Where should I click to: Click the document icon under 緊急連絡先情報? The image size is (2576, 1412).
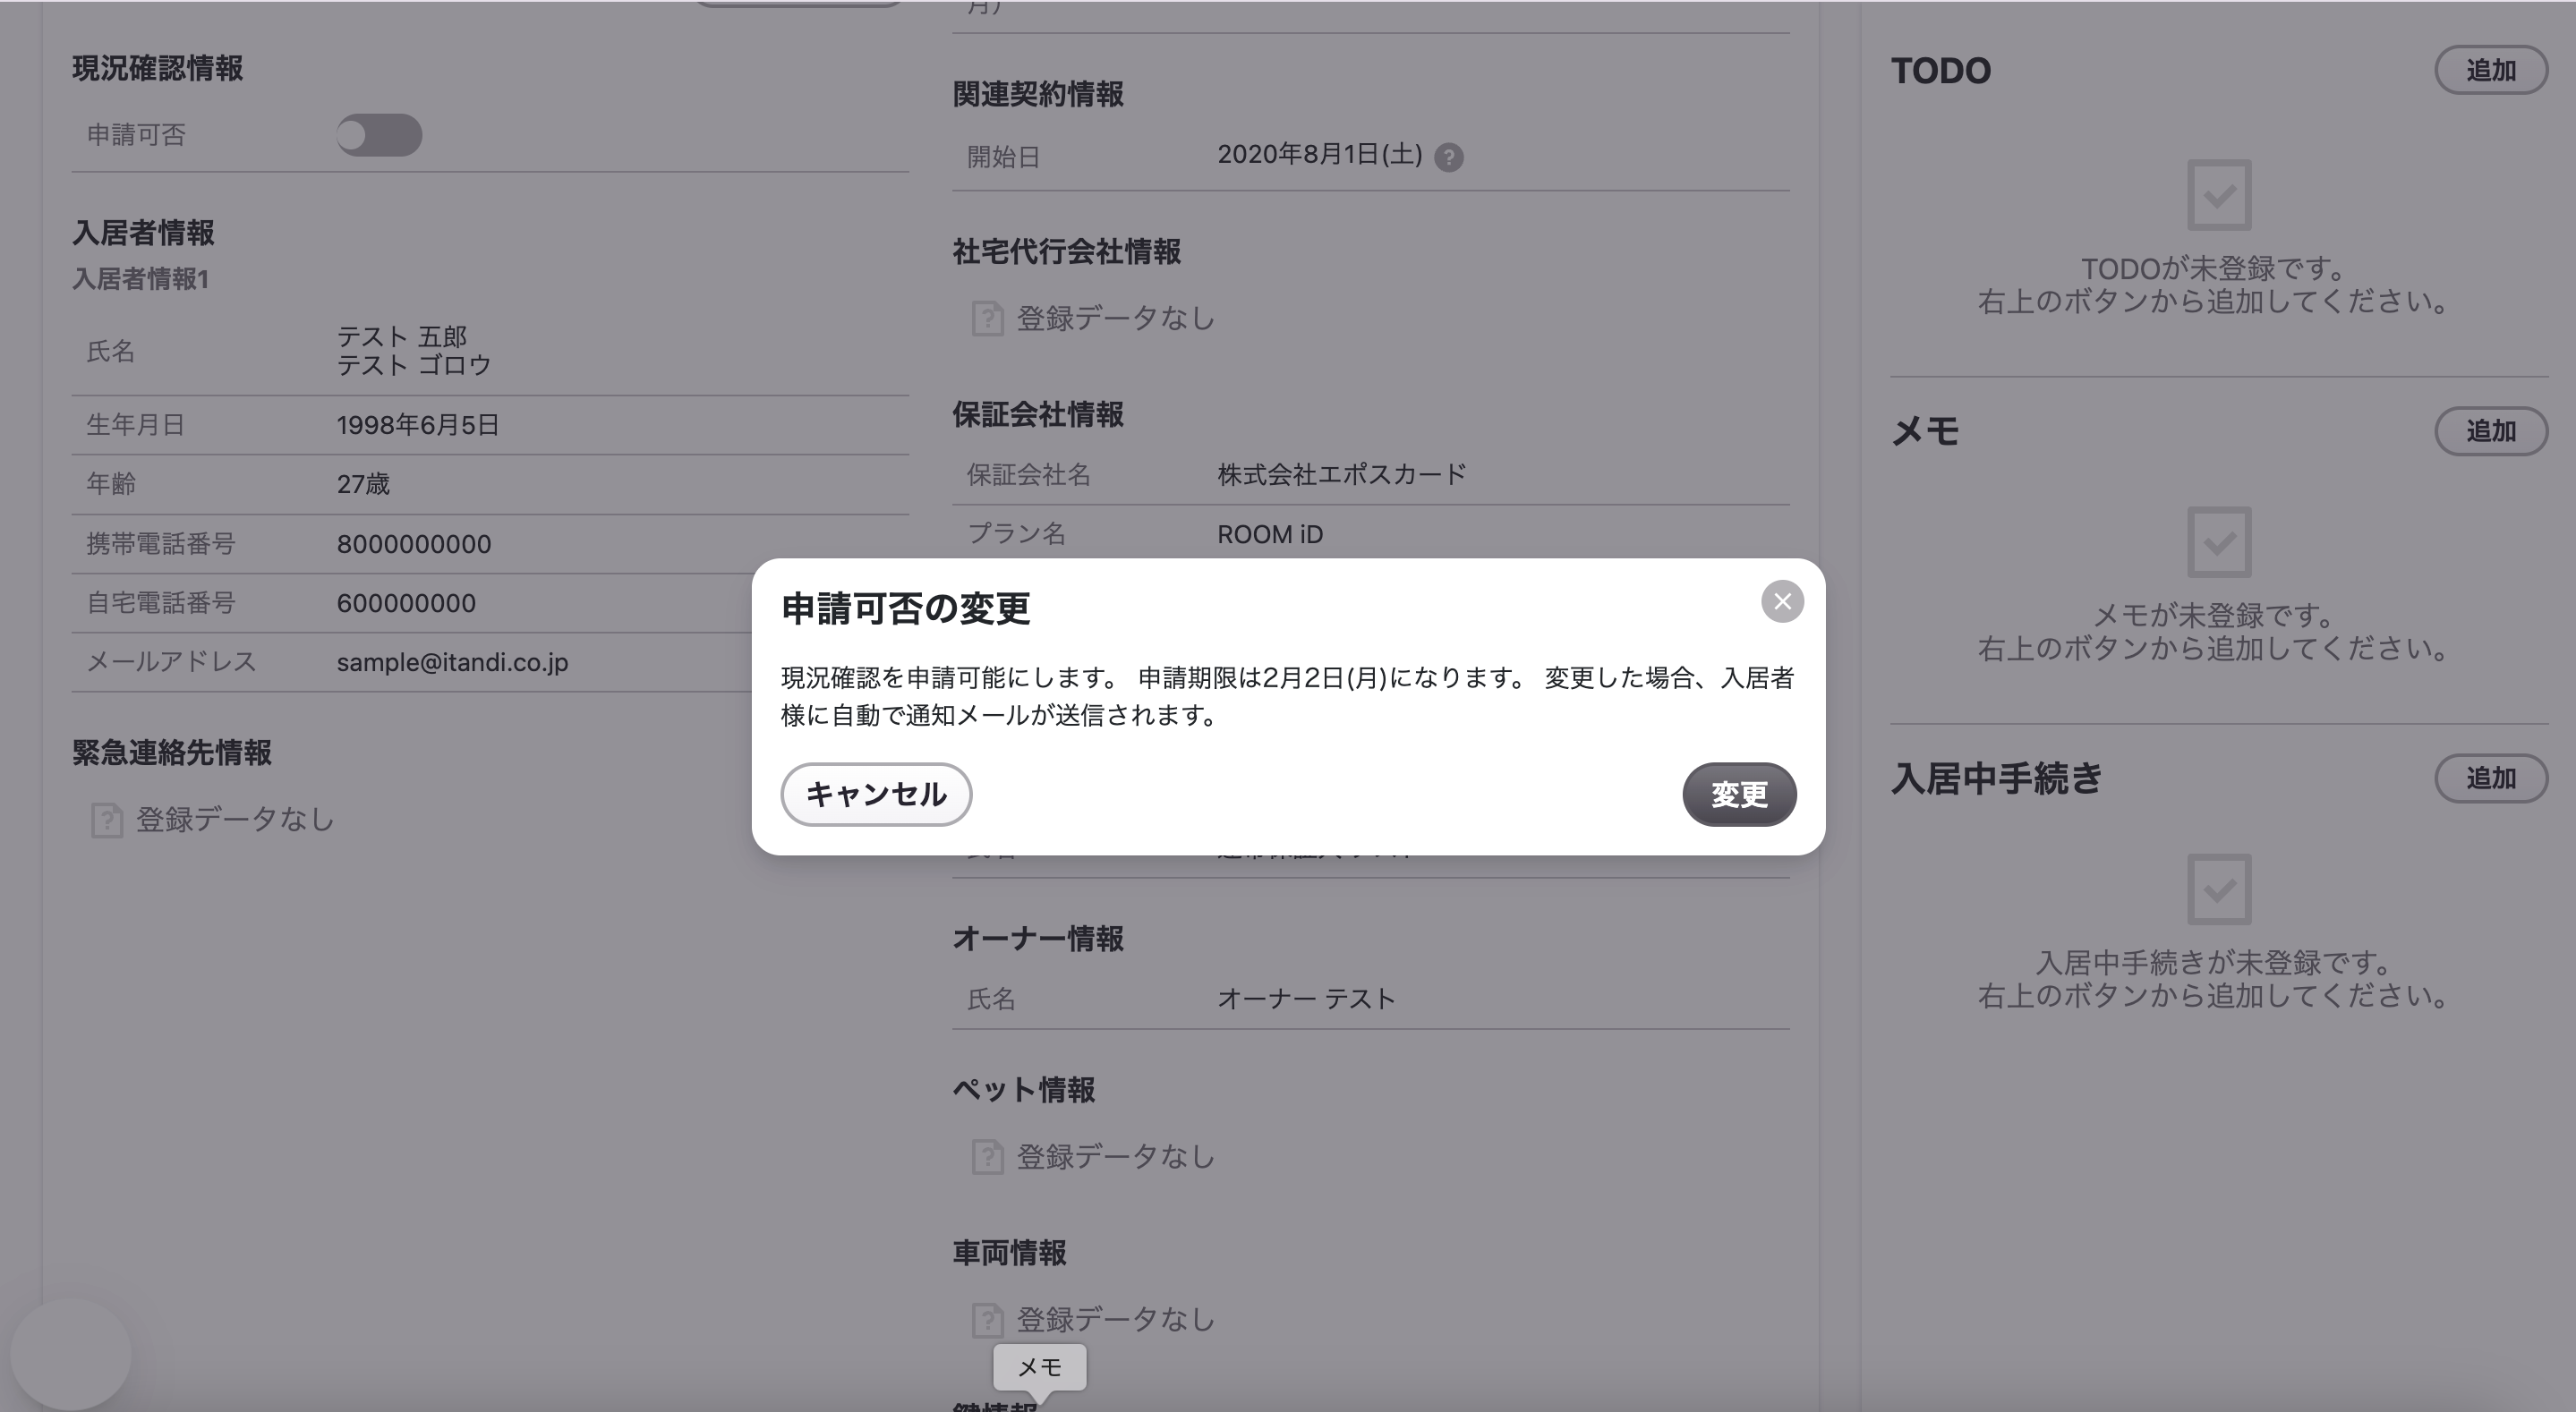click(x=106, y=820)
